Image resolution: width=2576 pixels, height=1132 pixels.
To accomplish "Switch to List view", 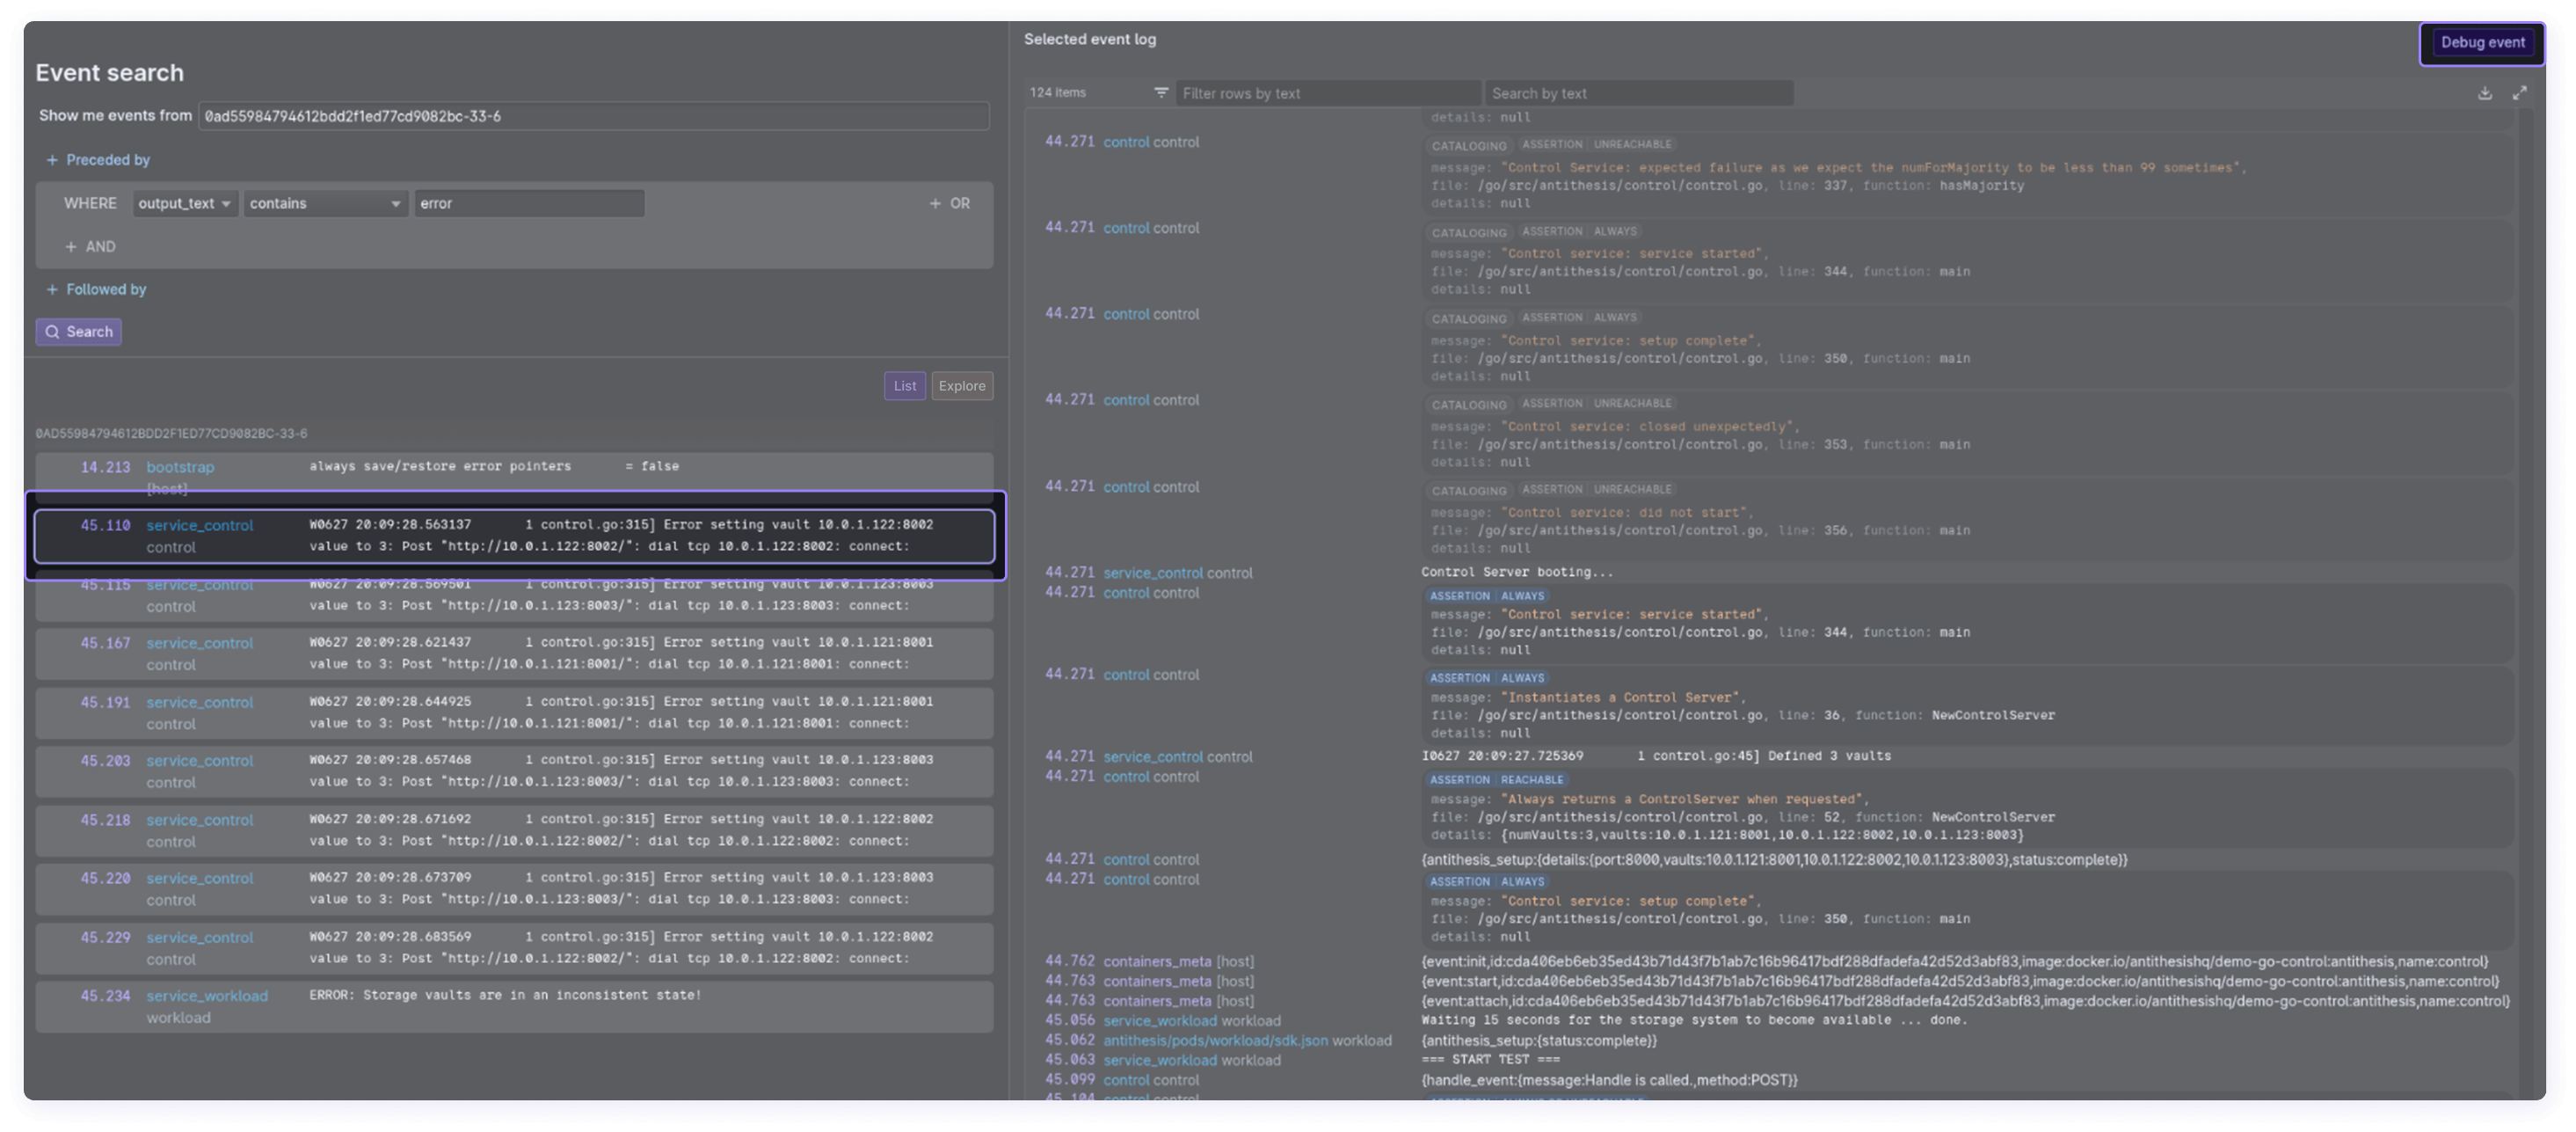I will (x=904, y=386).
